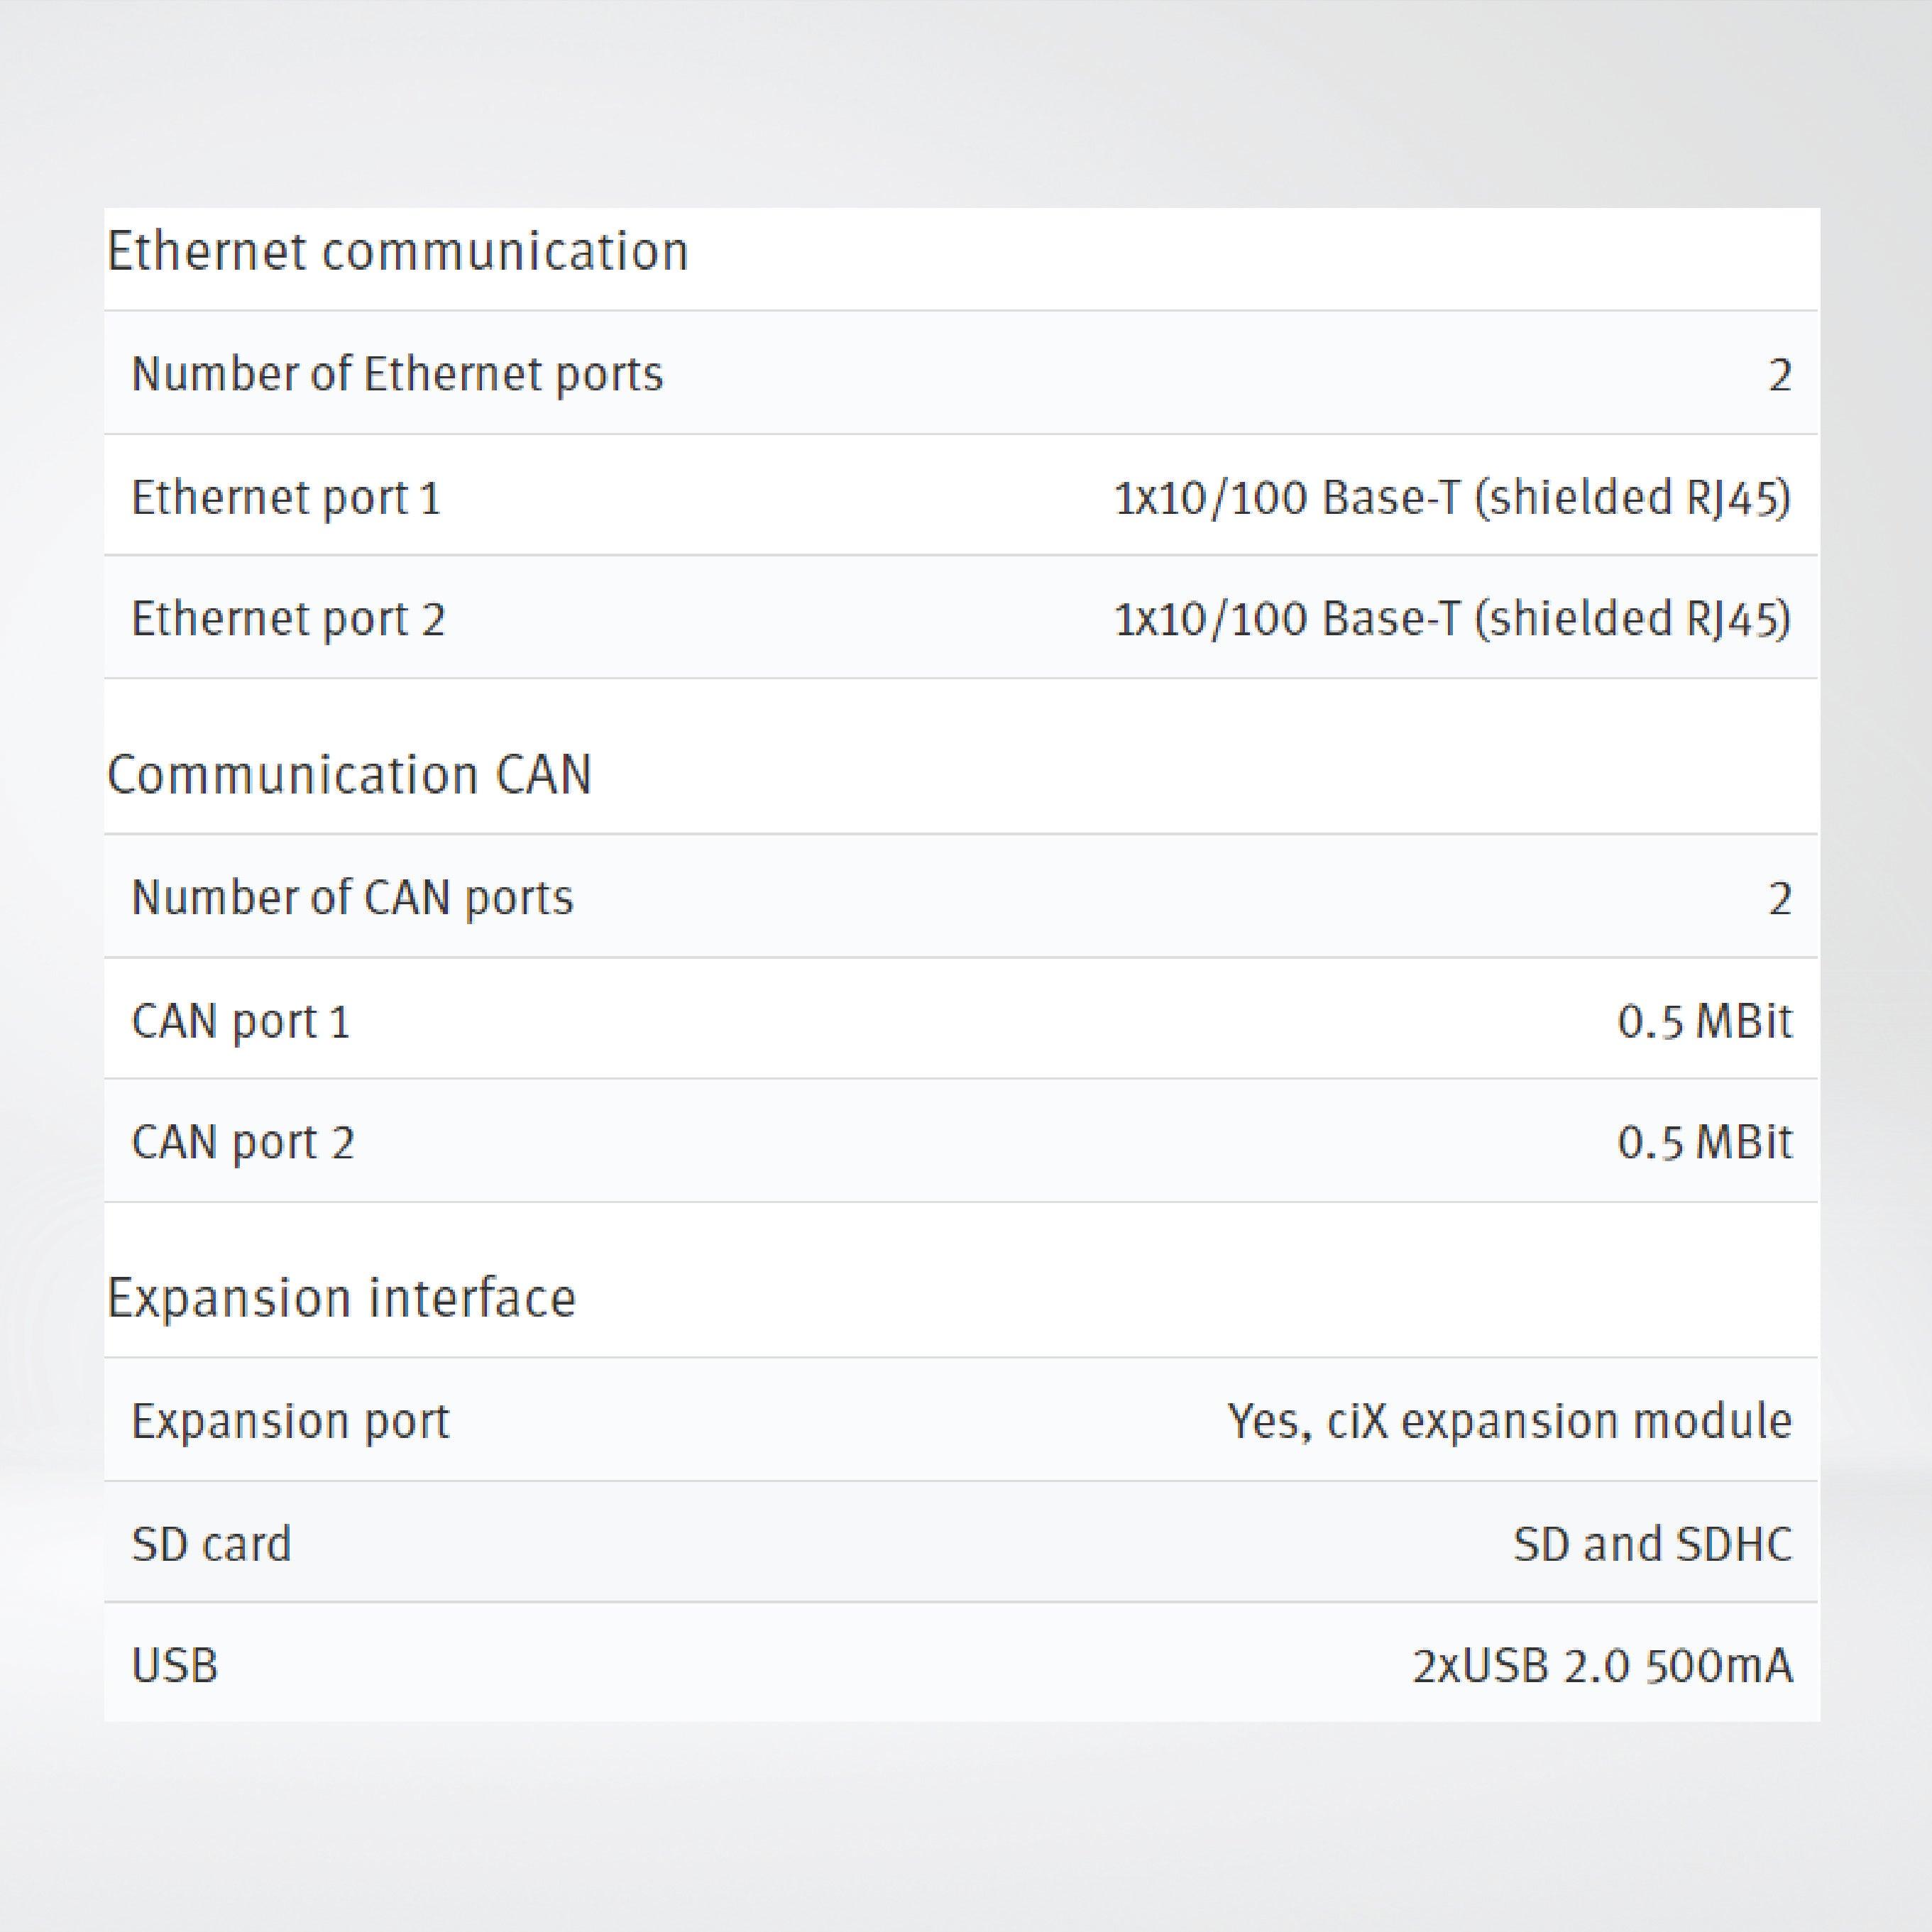Select the Ethernet port 1 label

pos(286,498)
